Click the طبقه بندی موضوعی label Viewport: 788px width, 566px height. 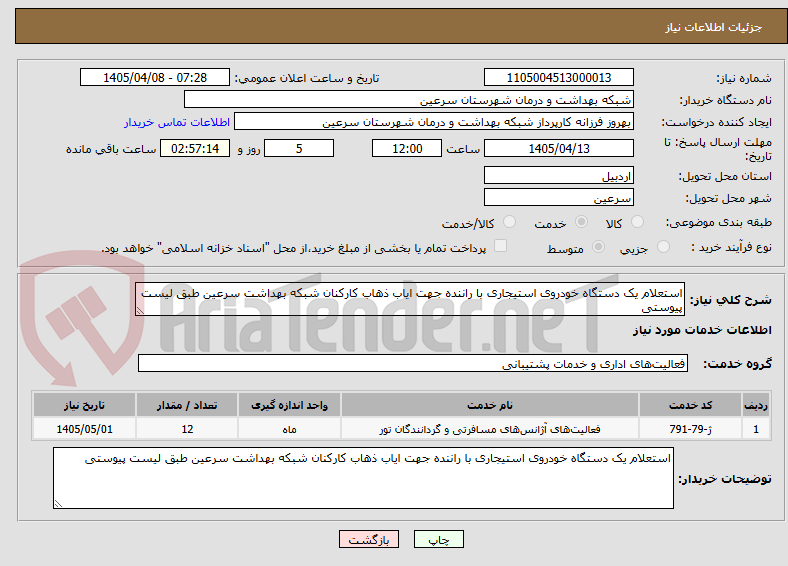coord(719,222)
